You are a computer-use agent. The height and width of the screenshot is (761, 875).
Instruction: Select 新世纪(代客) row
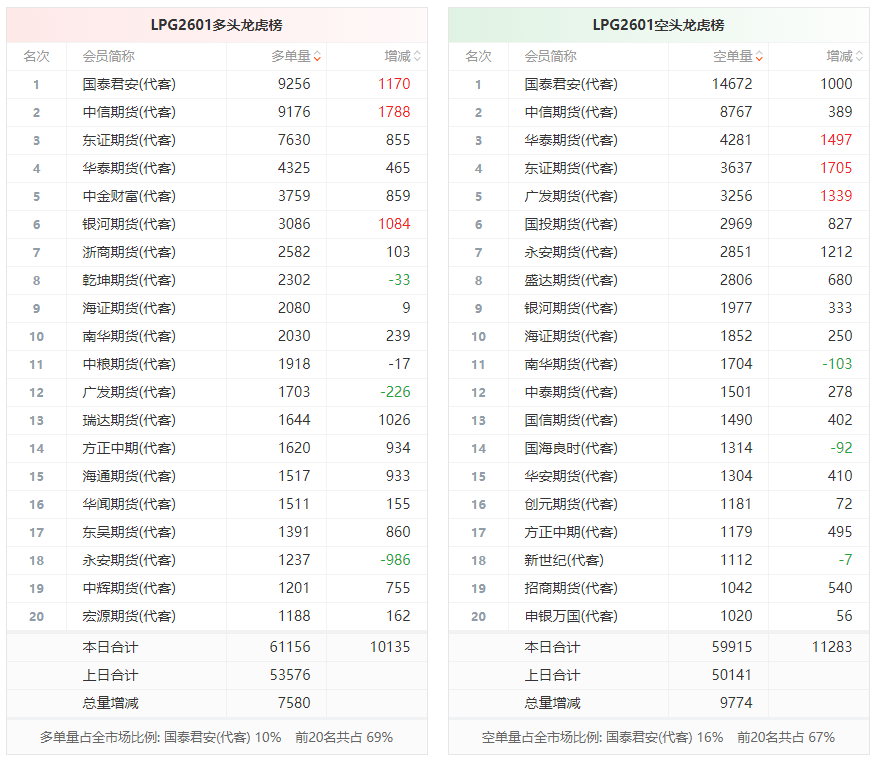659,560
